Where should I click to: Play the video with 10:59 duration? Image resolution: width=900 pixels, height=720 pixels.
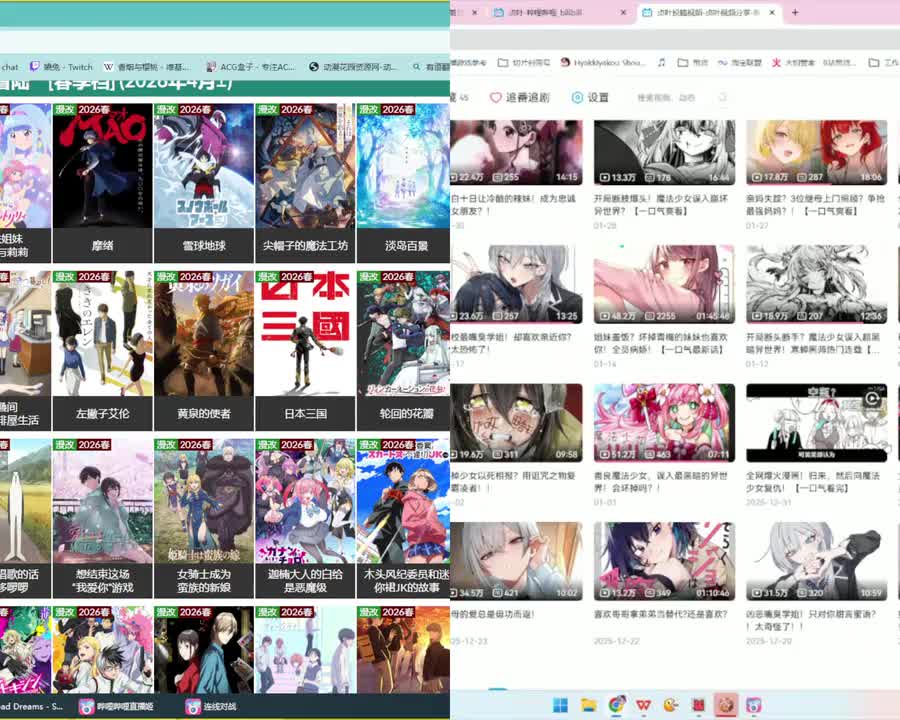pyautogui.click(x=816, y=562)
